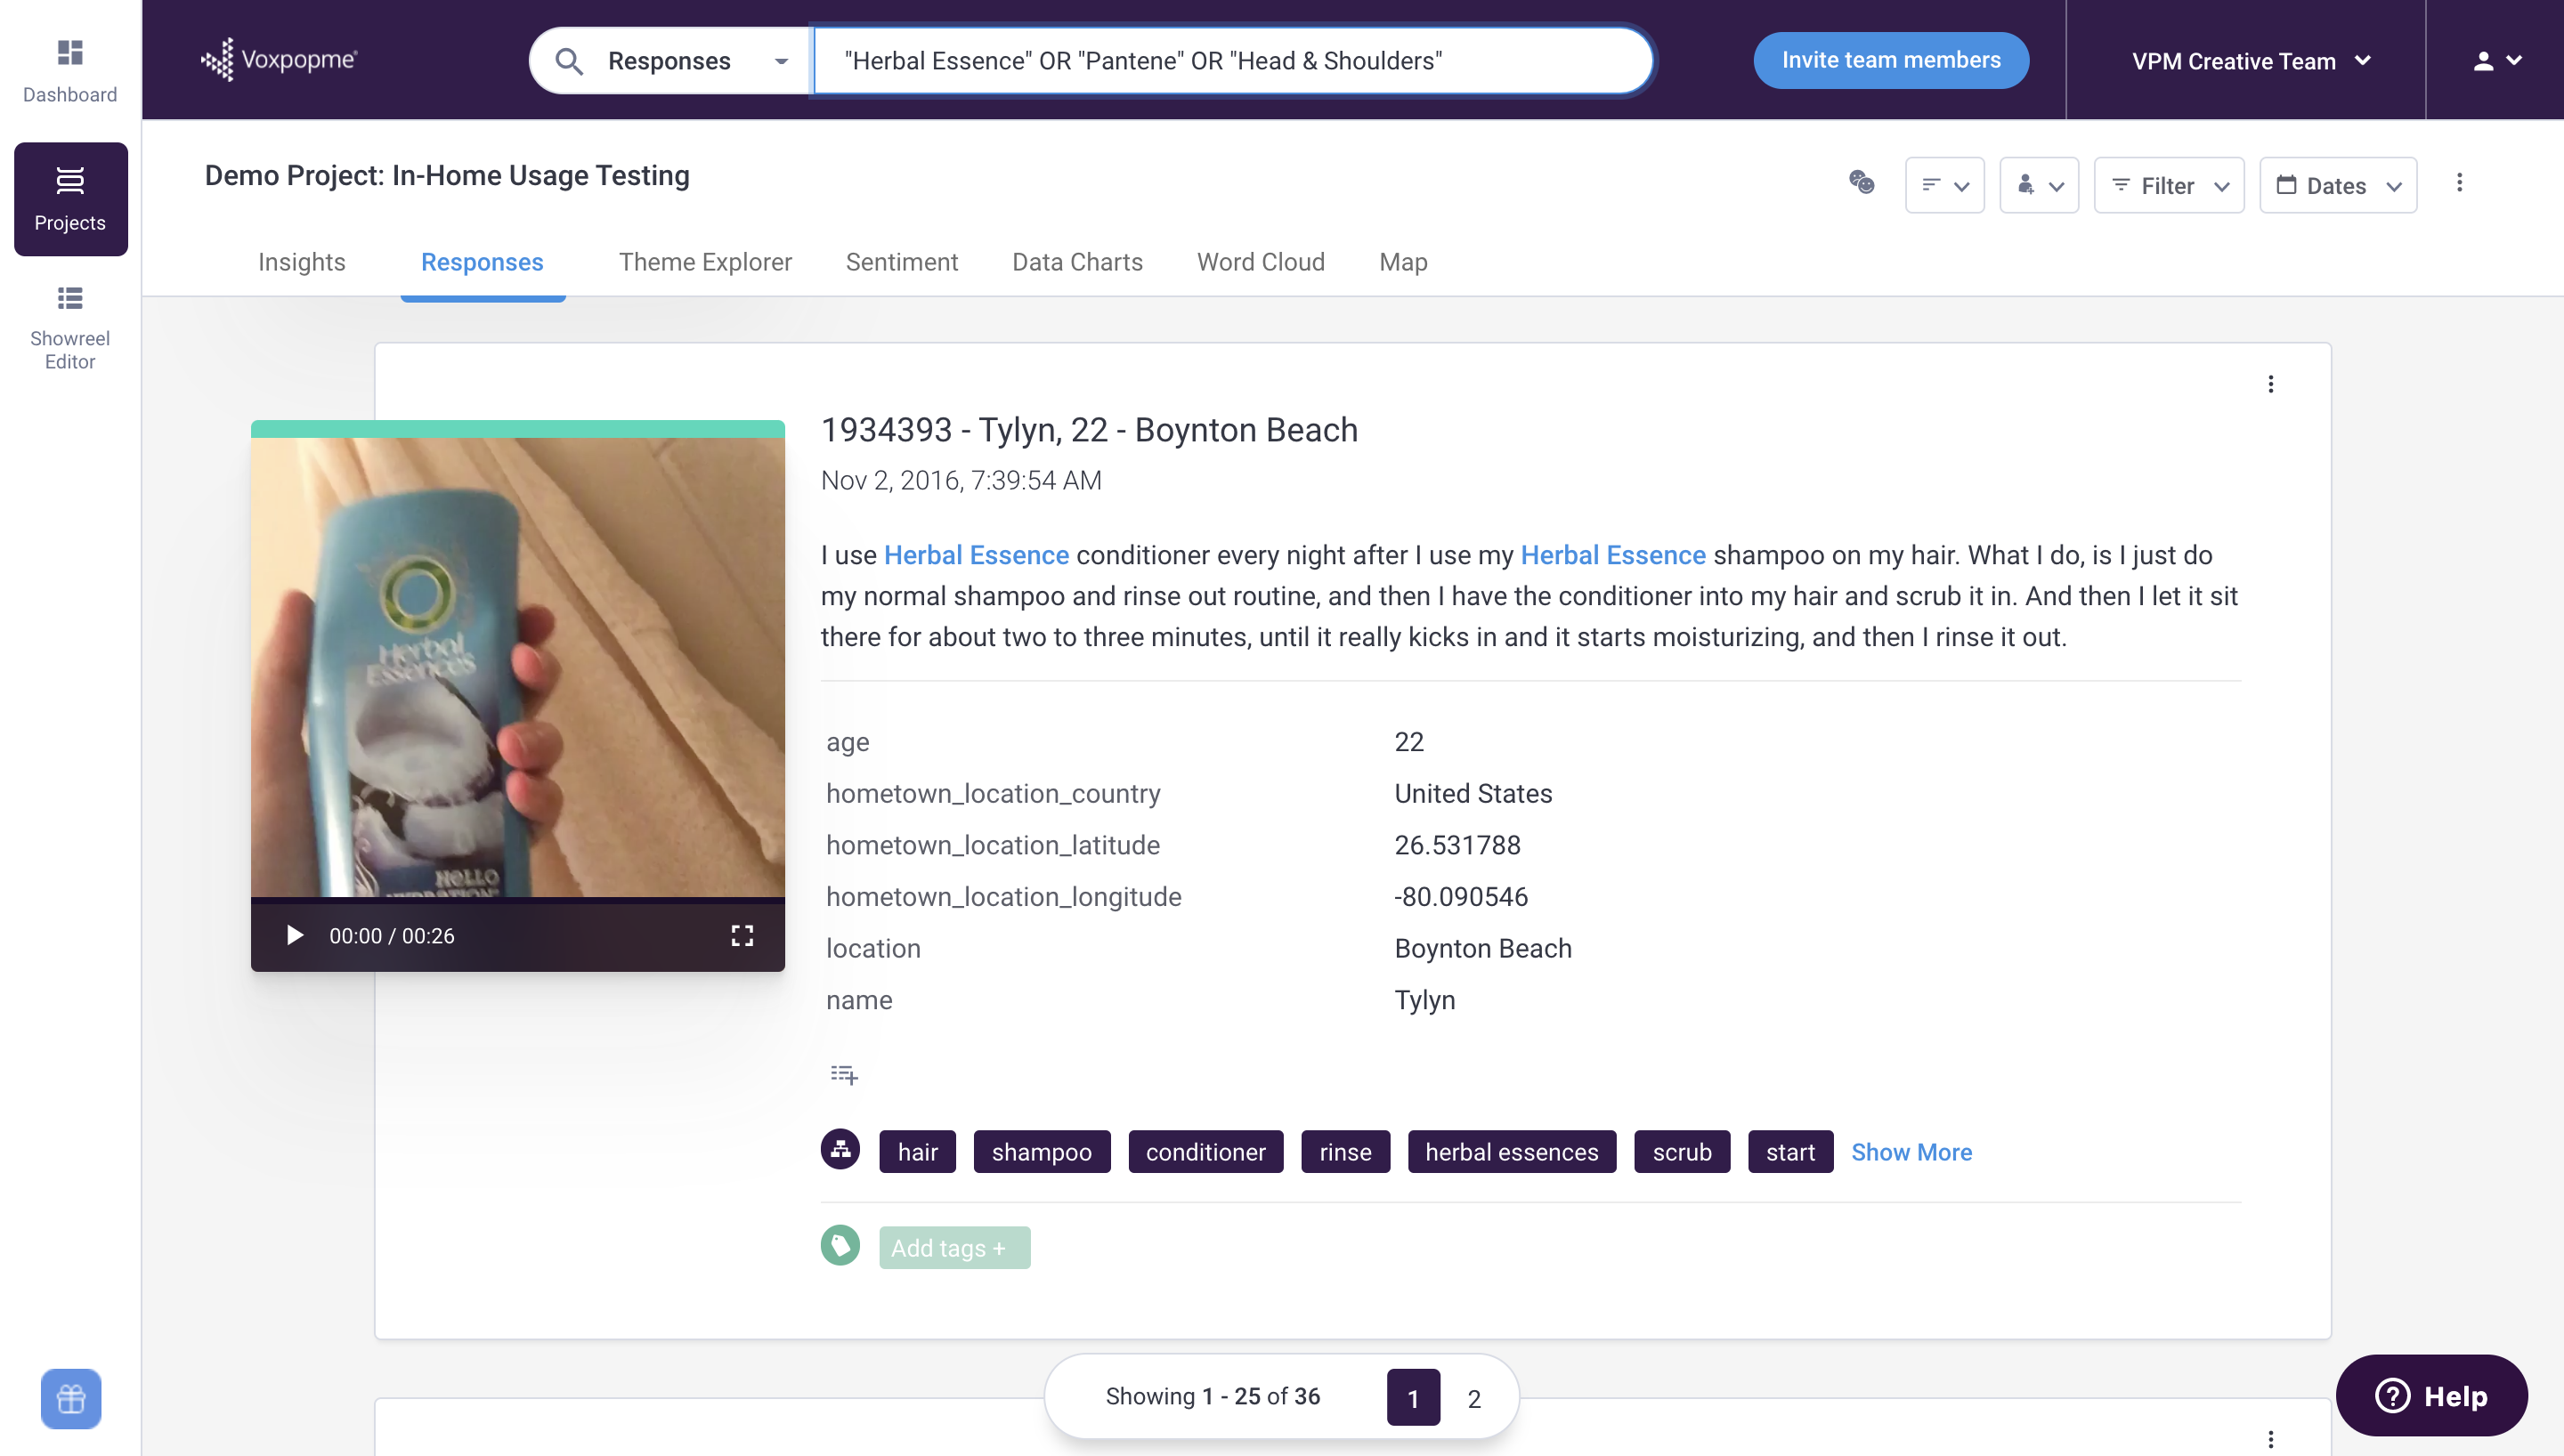Go to the Sentiment tab

pyautogui.click(x=901, y=262)
